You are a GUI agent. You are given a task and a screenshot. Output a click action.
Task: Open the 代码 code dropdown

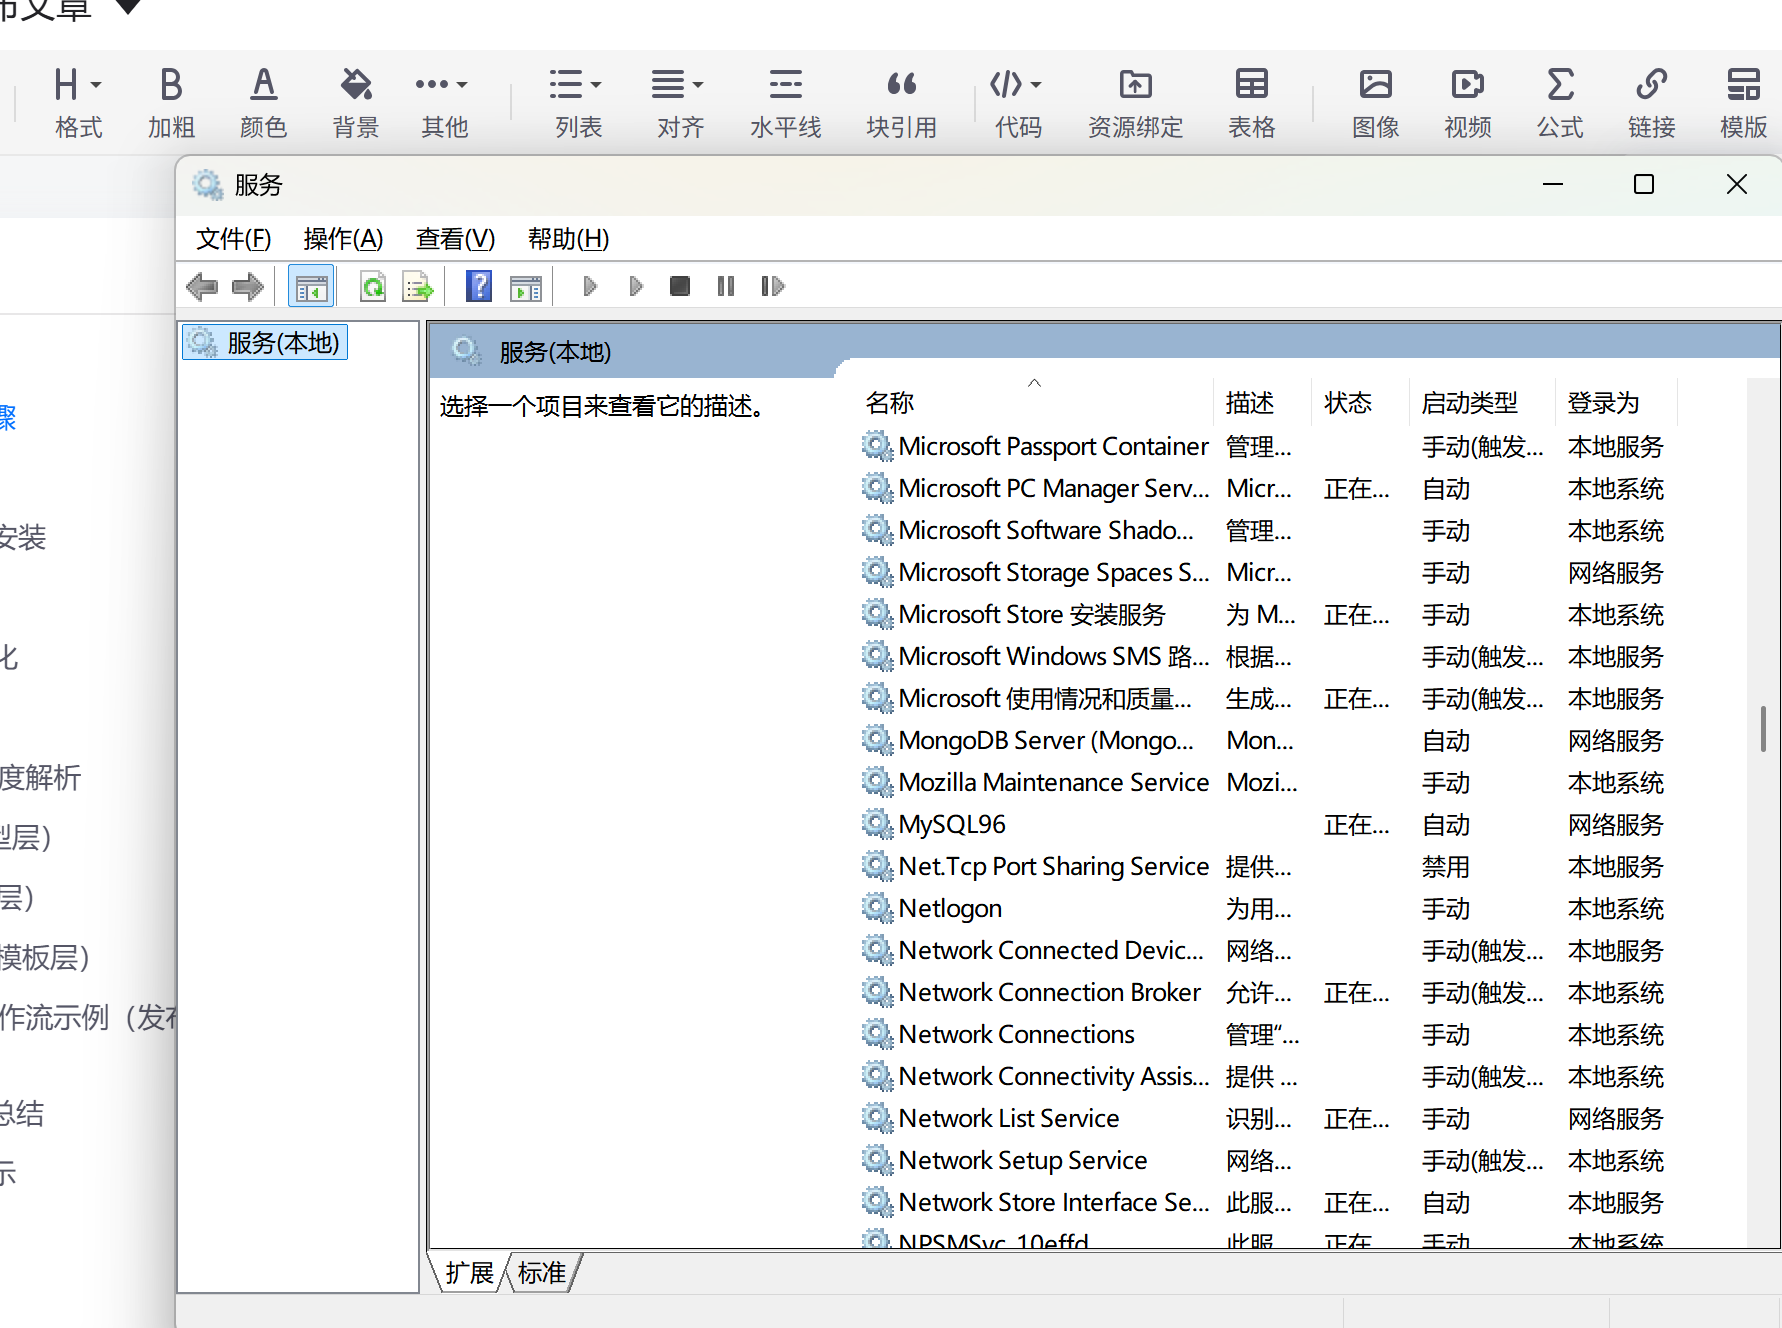click(x=1018, y=103)
